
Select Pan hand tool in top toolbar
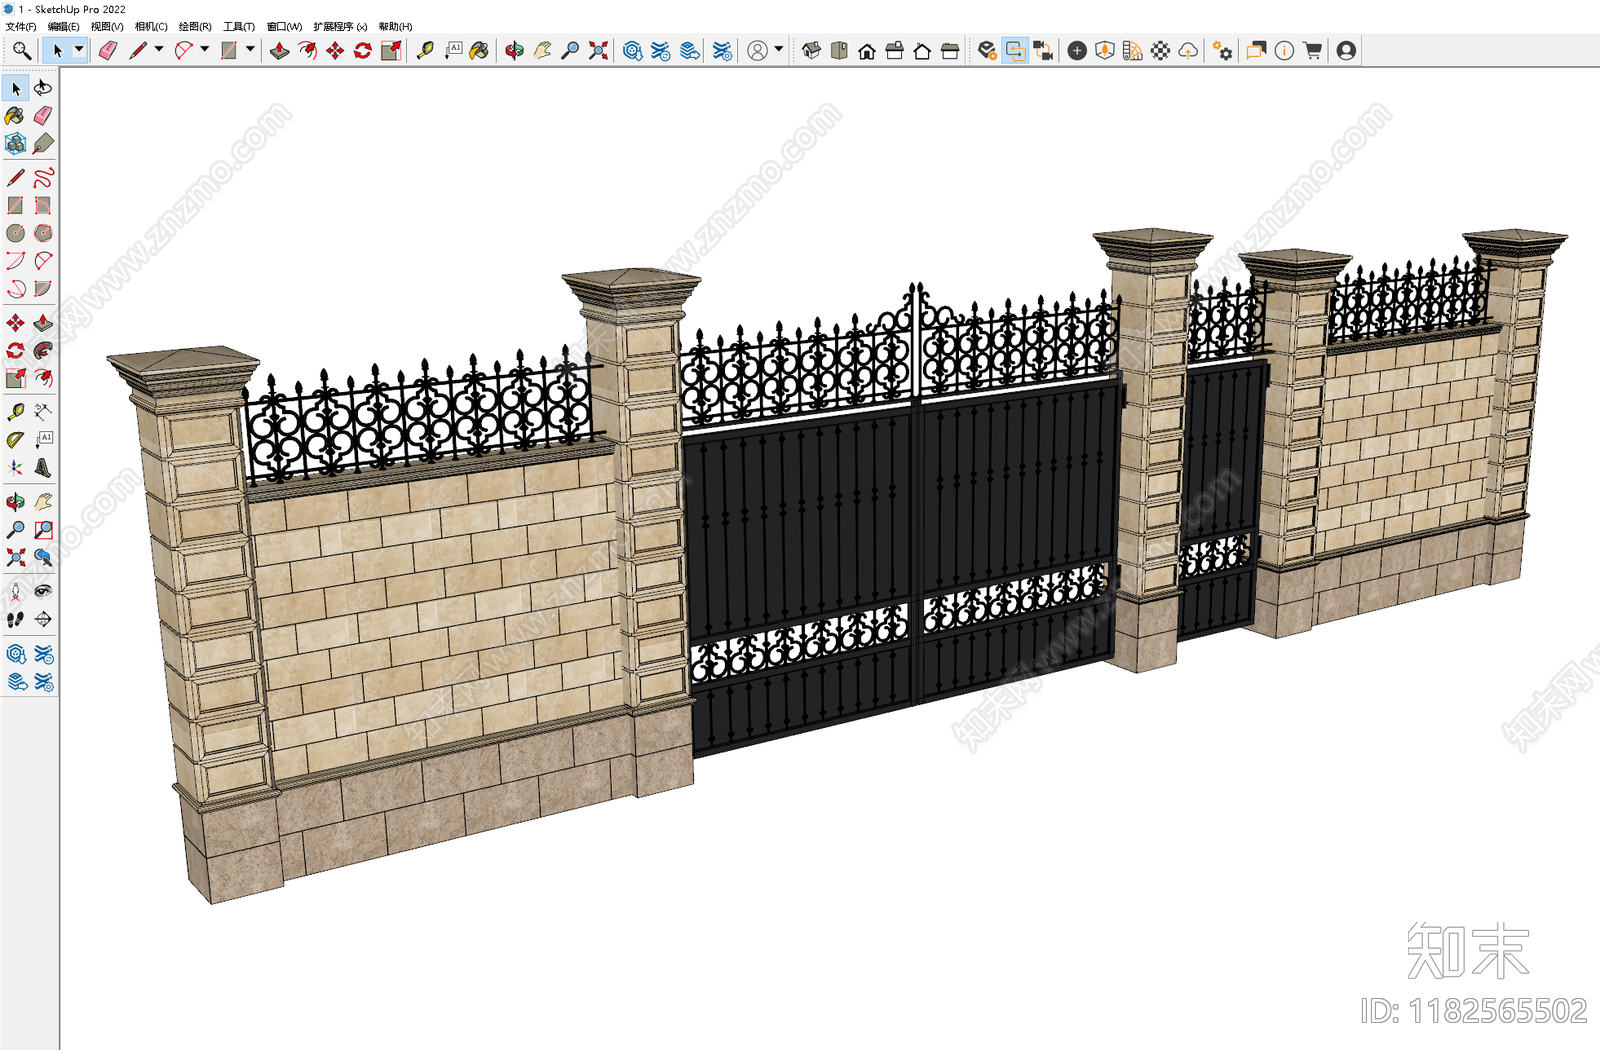[542, 50]
